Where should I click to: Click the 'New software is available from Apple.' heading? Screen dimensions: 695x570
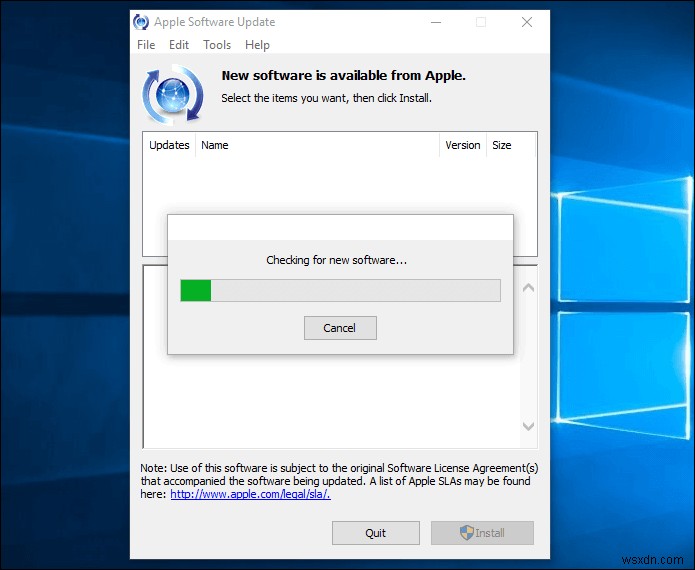click(344, 76)
